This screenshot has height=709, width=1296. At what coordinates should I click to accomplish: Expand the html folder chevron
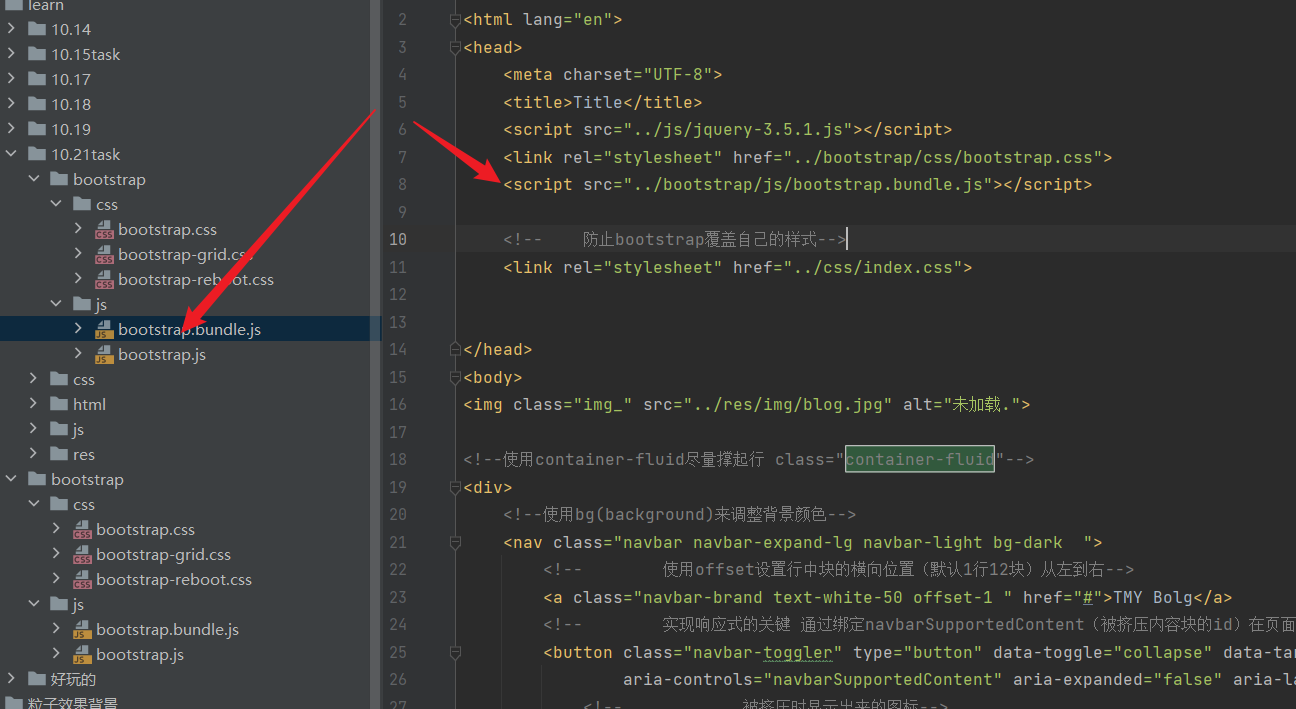click(x=33, y=405)
